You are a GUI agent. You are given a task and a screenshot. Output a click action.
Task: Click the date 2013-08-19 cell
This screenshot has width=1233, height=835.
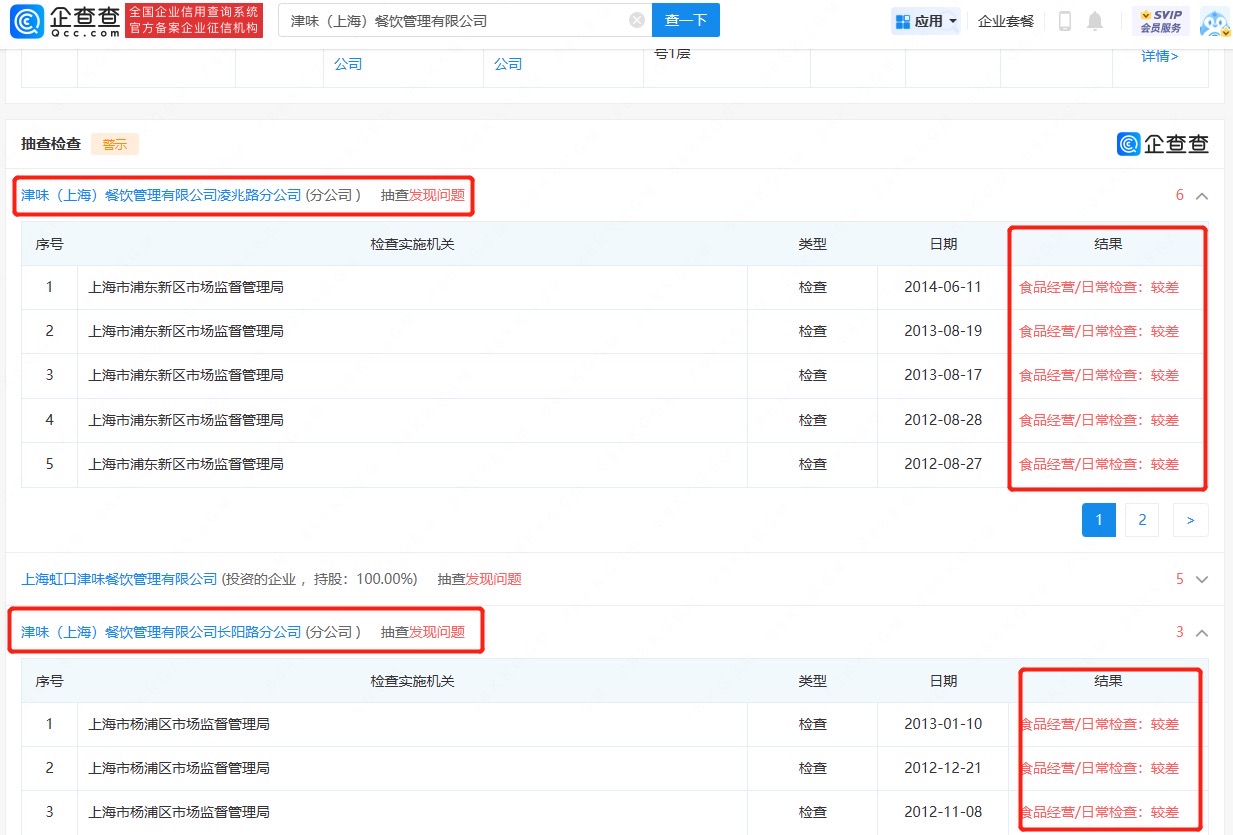coord(943,331)
